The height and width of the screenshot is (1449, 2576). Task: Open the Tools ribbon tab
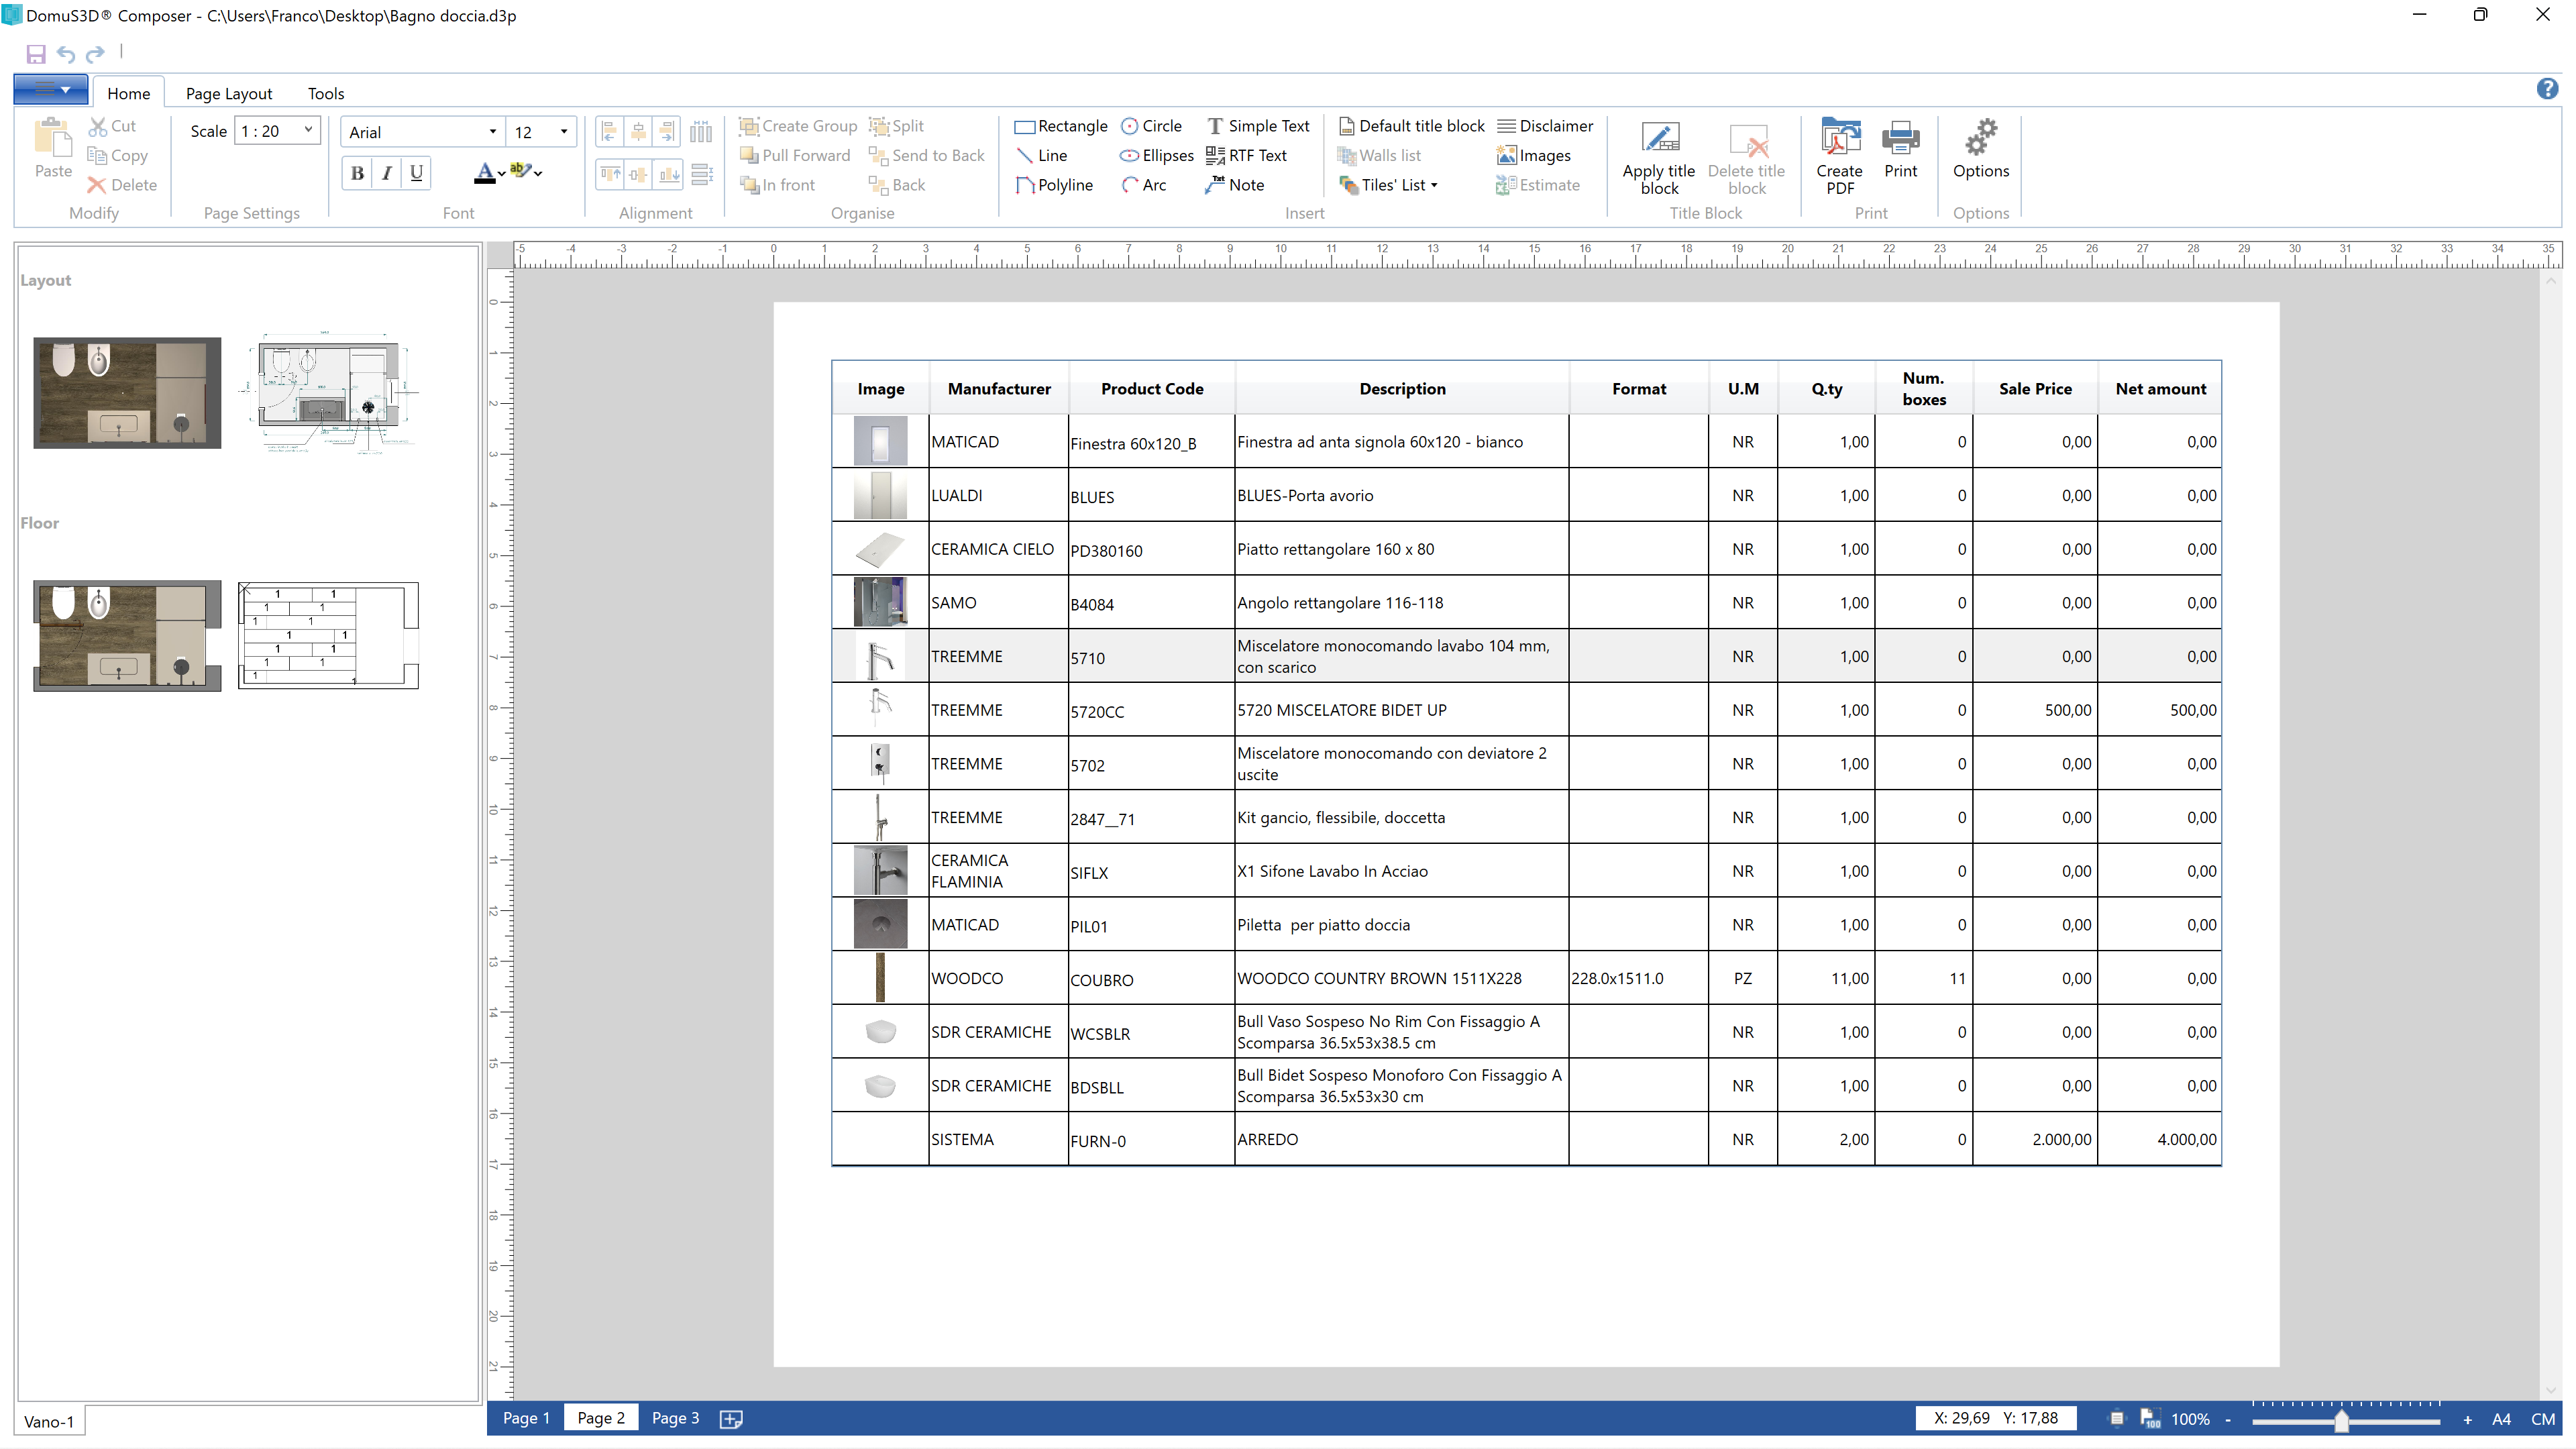click(x=326, y=93)
